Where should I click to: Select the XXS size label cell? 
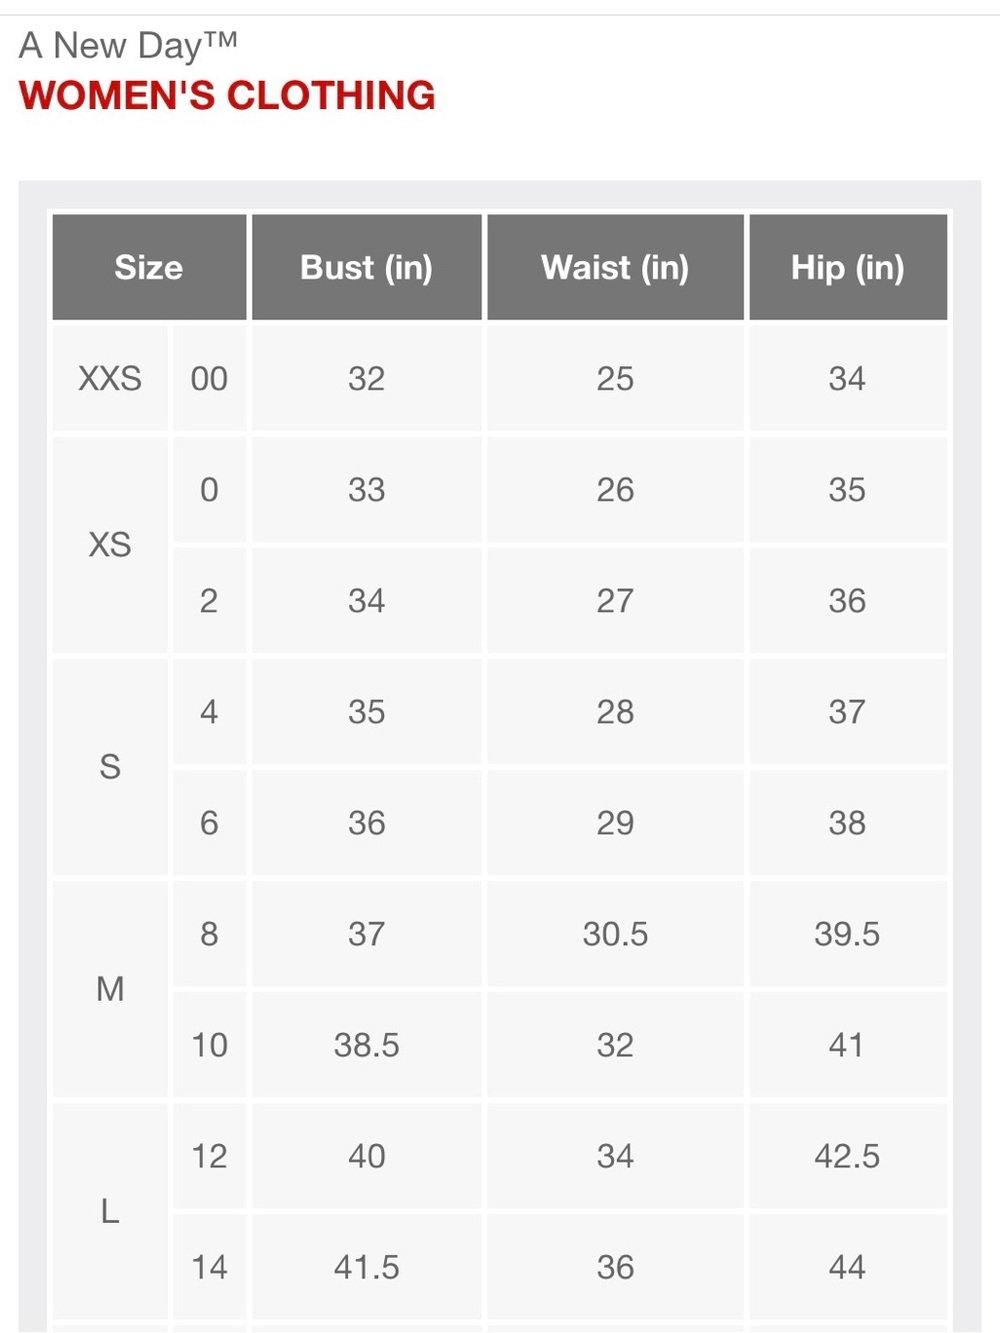[110, 378]
